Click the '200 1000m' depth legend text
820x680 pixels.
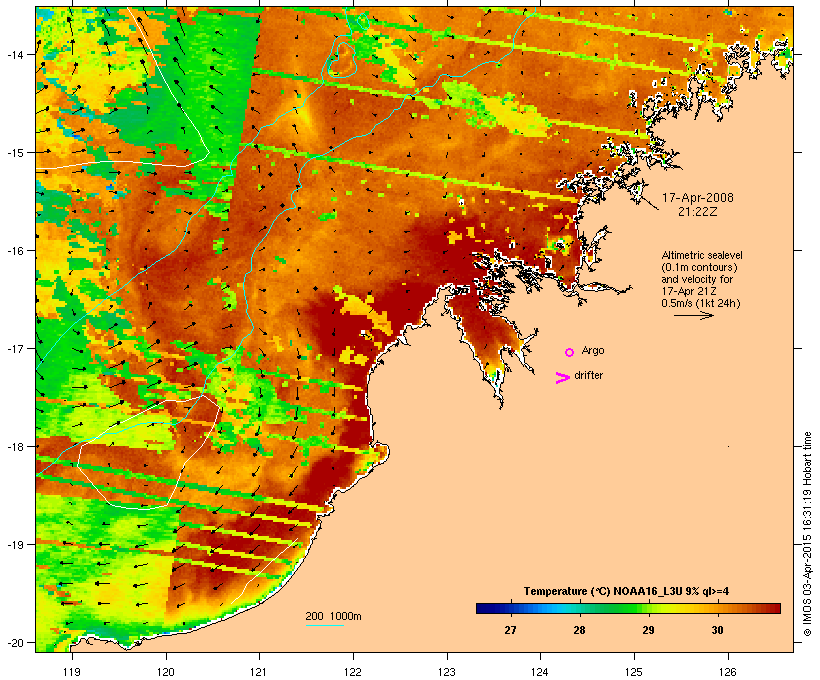click(x=333, y=616)
